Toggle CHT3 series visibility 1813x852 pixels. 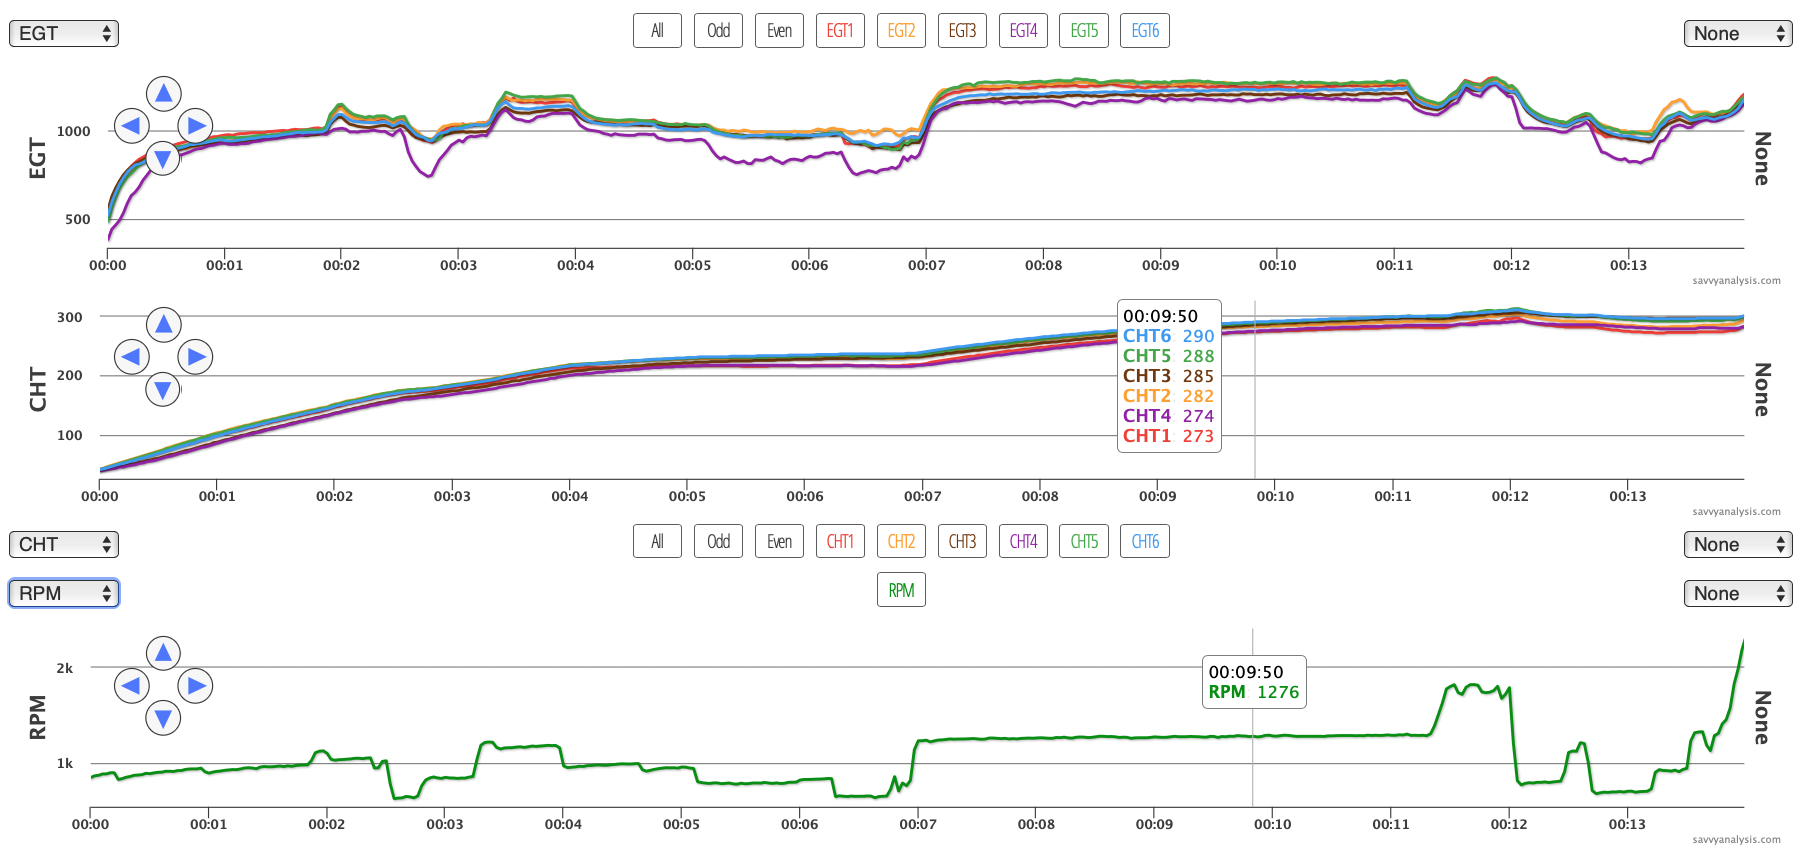[962, 542]
